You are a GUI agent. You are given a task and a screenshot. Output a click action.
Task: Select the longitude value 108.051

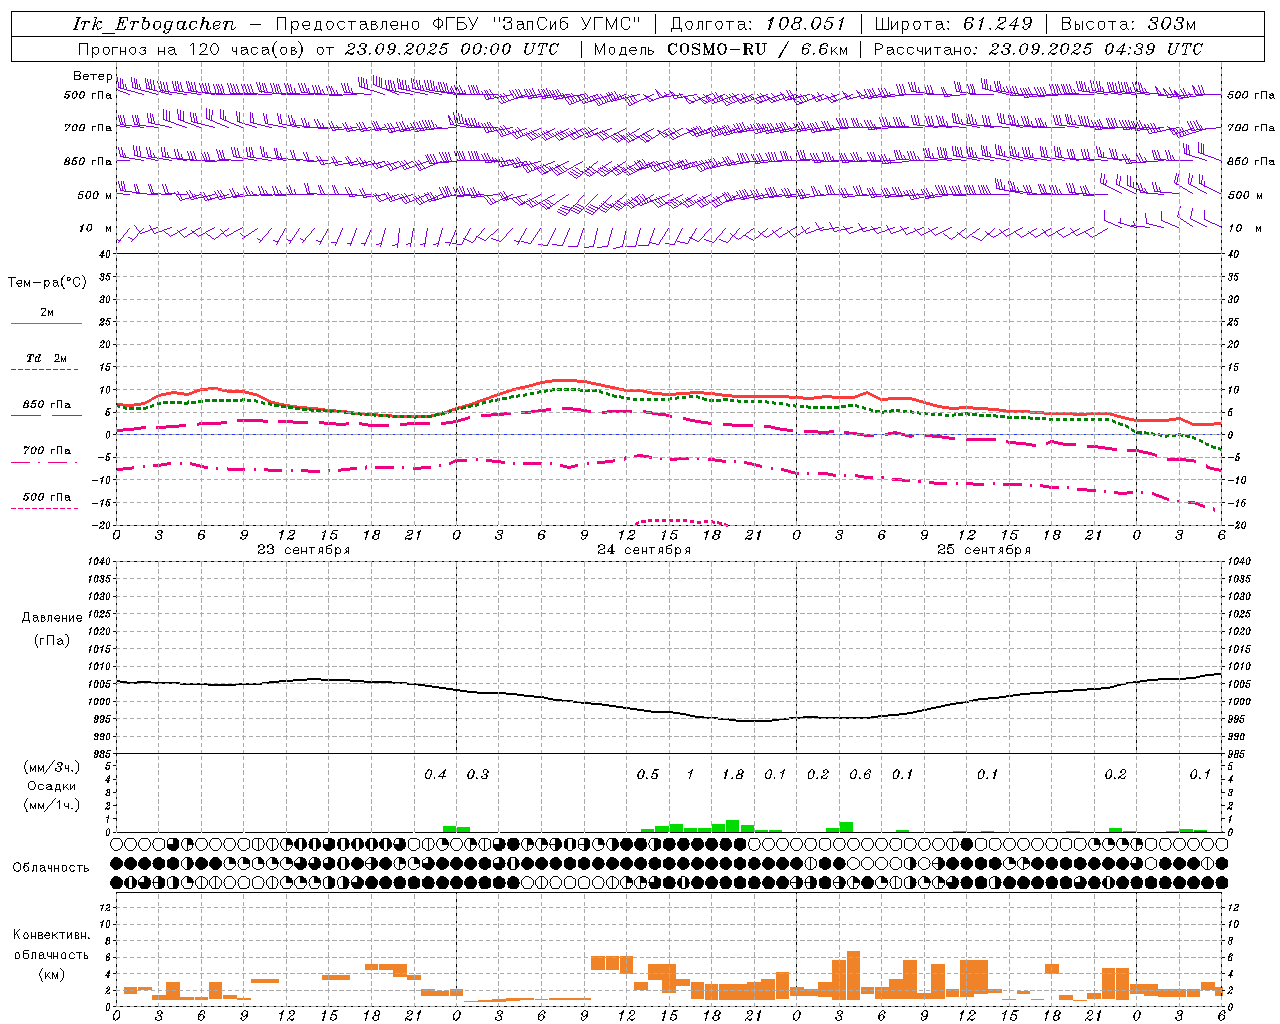tap(806, 24)
